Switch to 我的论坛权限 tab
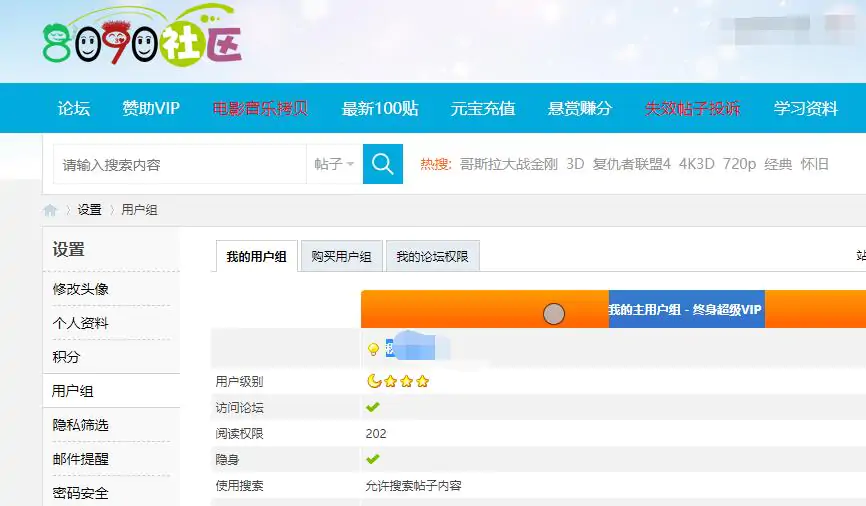Viewport: 866px width, 506px height. click(x=432, y=256)
